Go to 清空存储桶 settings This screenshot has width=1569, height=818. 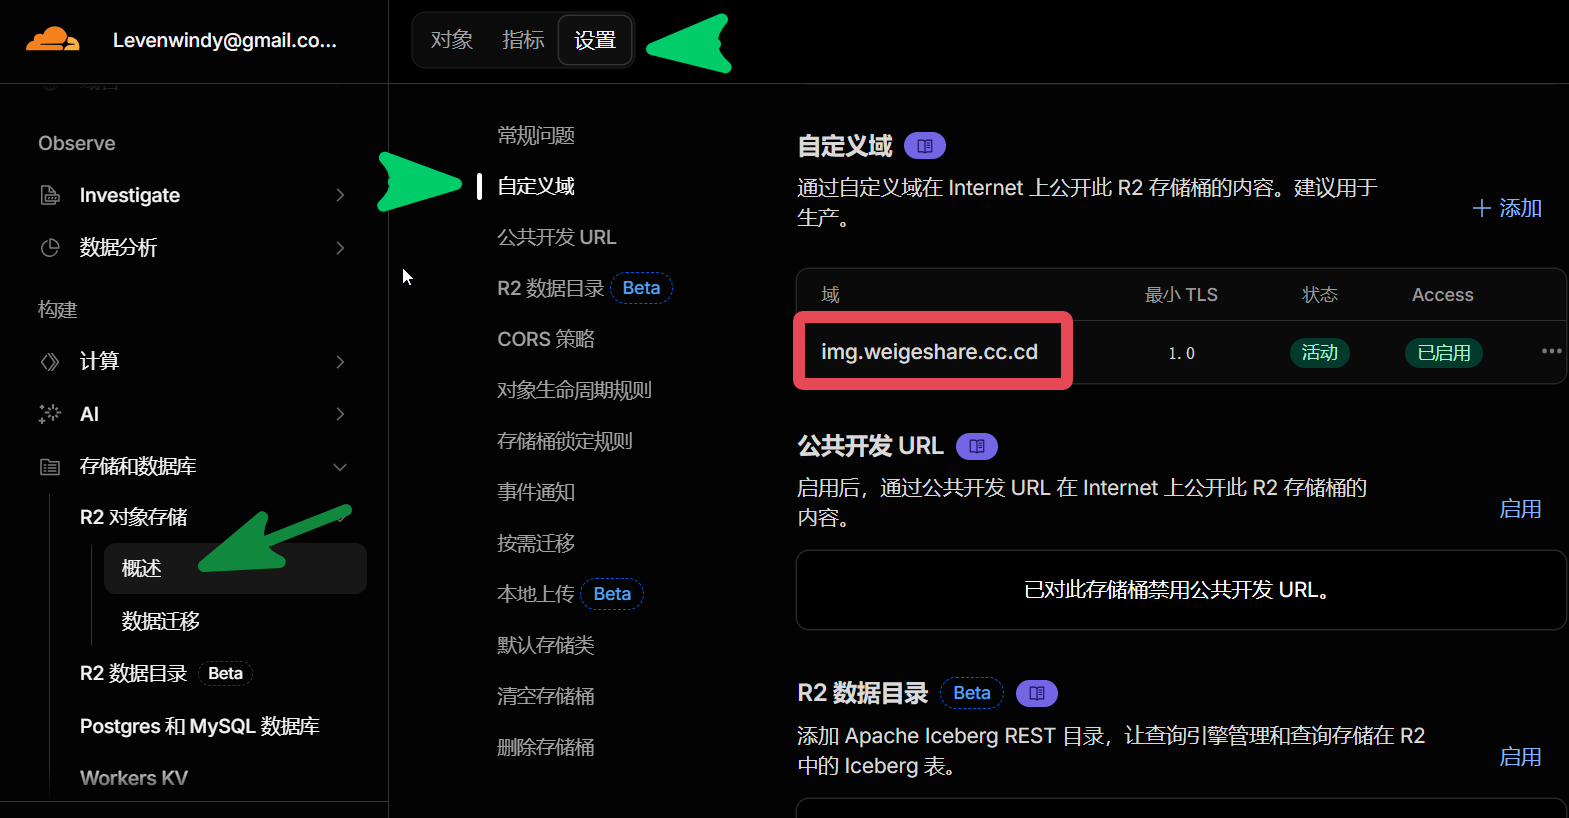coord(546,696)
